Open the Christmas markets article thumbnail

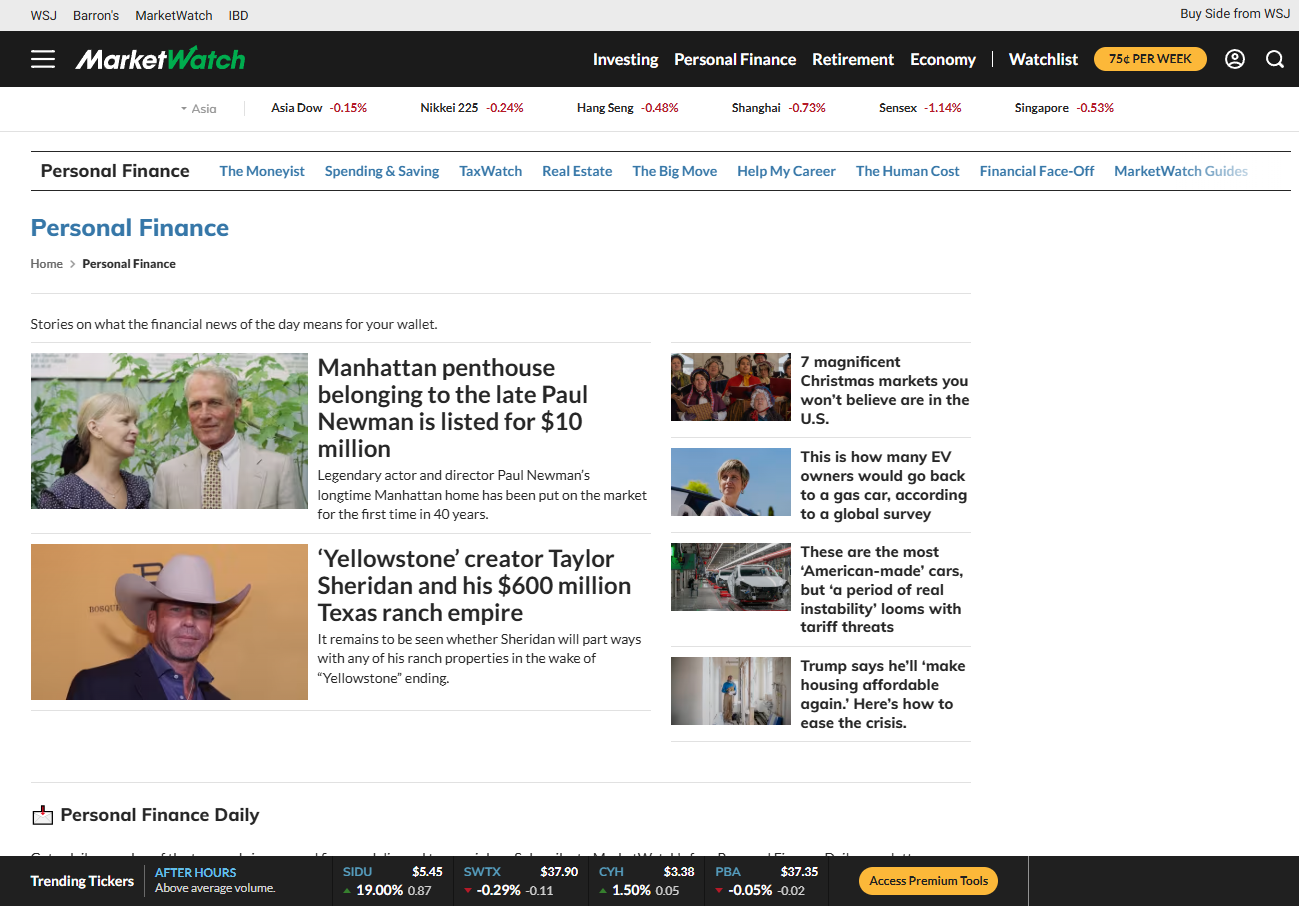coord(730,386)
